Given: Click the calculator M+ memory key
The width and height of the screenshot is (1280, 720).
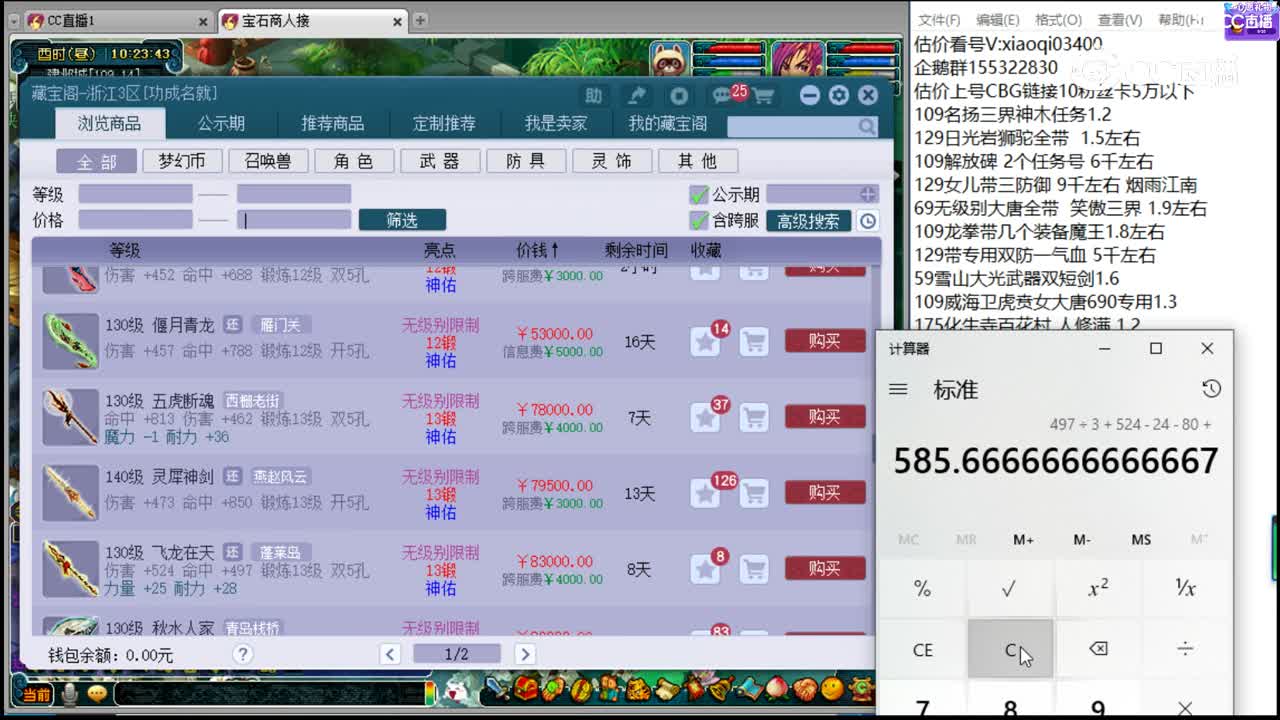Looking at the screenshot, I should pyautogui.click(x=1023, y=539).
